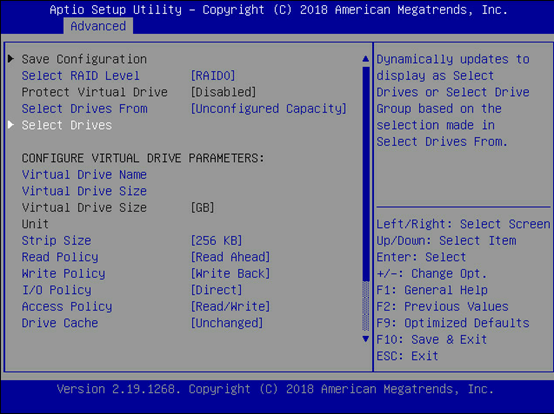Viewport: 554px width, 414px height.
Task: Change the GB size unit option
Action: [x=202, y=208]
